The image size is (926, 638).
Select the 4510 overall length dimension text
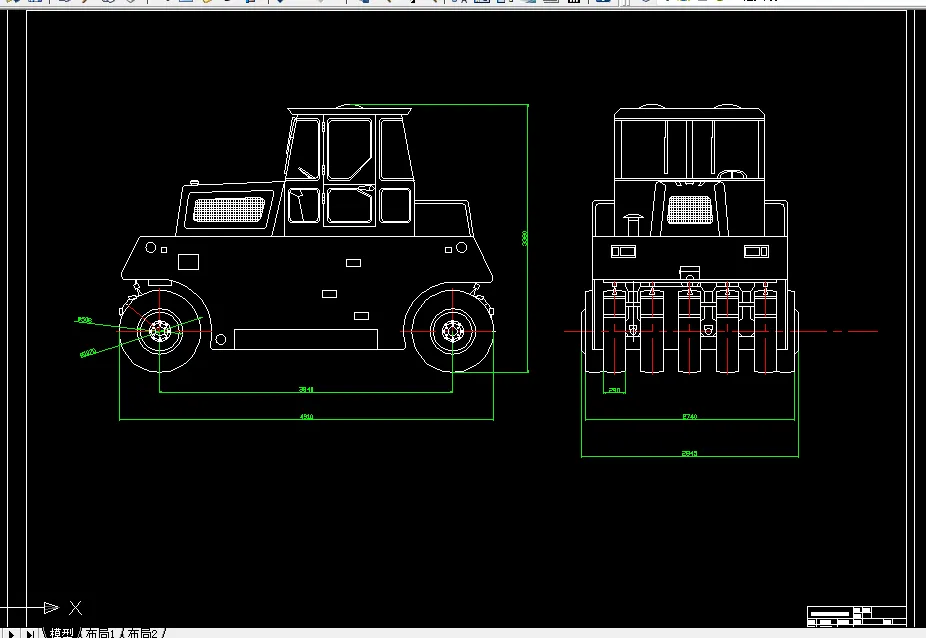(x=306, y=416)
